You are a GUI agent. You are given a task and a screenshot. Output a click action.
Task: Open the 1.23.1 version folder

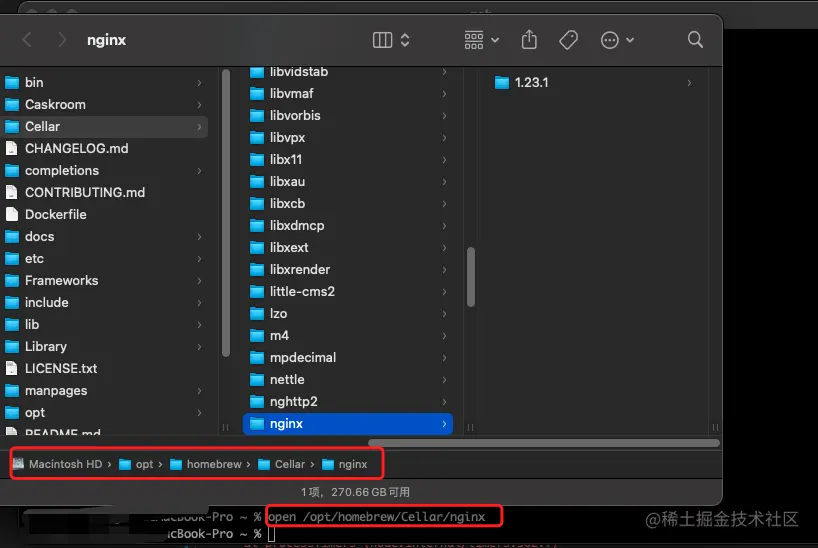593,82
